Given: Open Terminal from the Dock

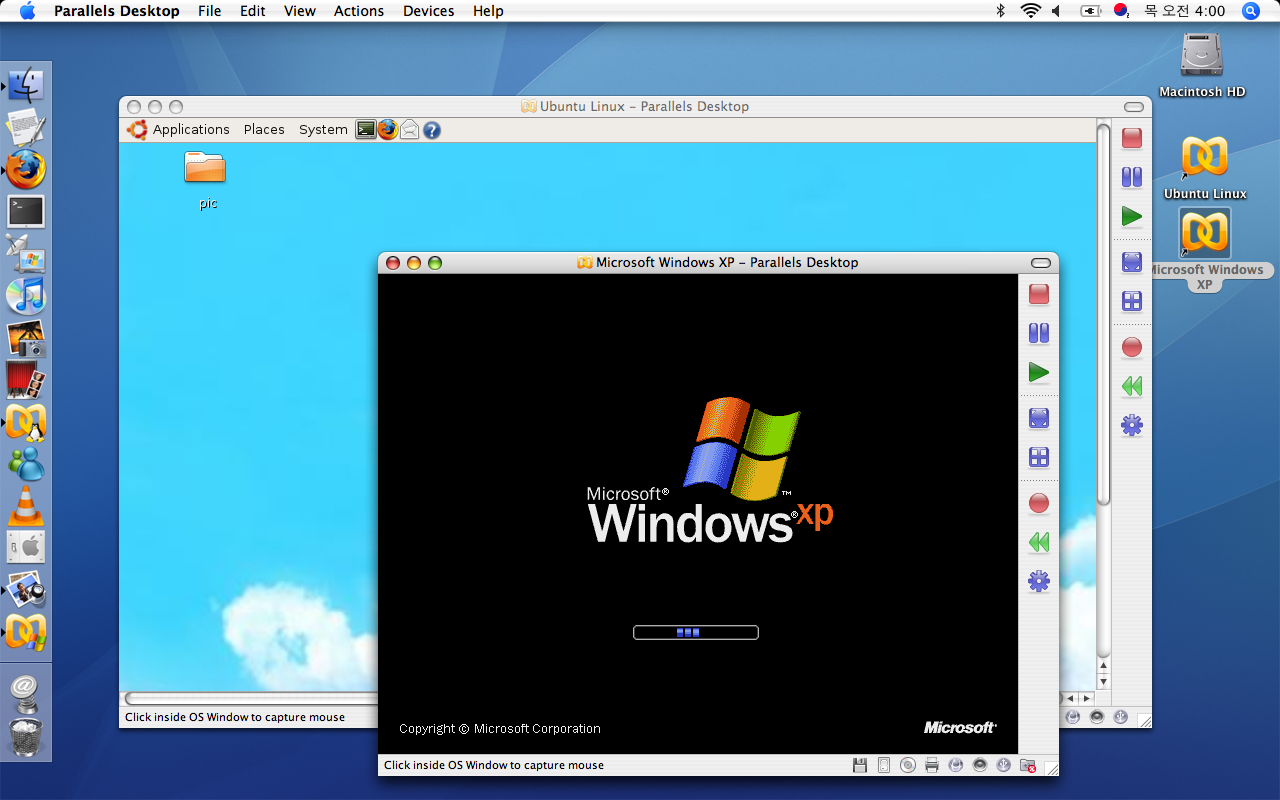Looking at the screenshot, I should click(x=25, y=212).
